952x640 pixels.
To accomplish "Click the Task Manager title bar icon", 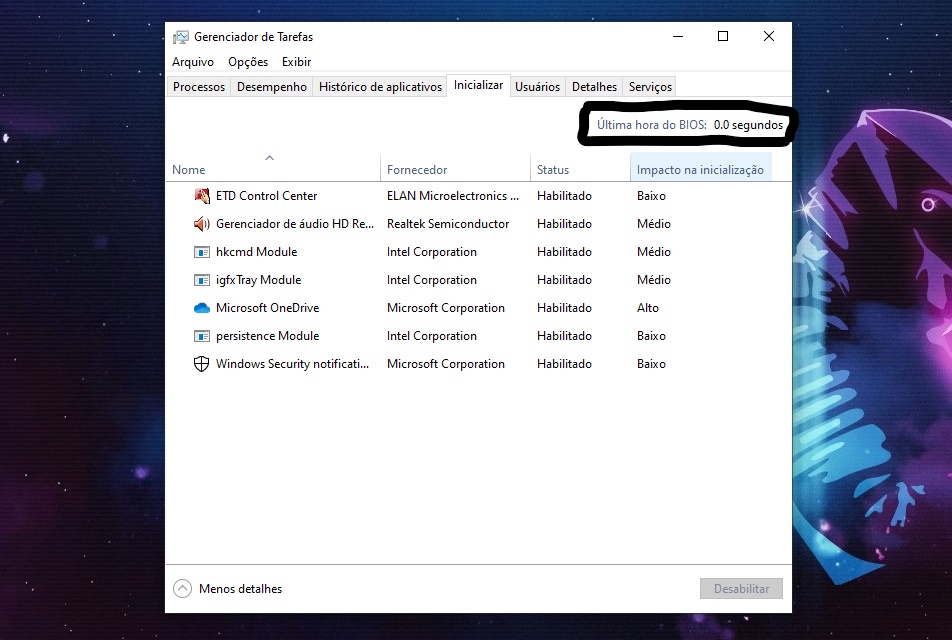I will tap(180, 37).
